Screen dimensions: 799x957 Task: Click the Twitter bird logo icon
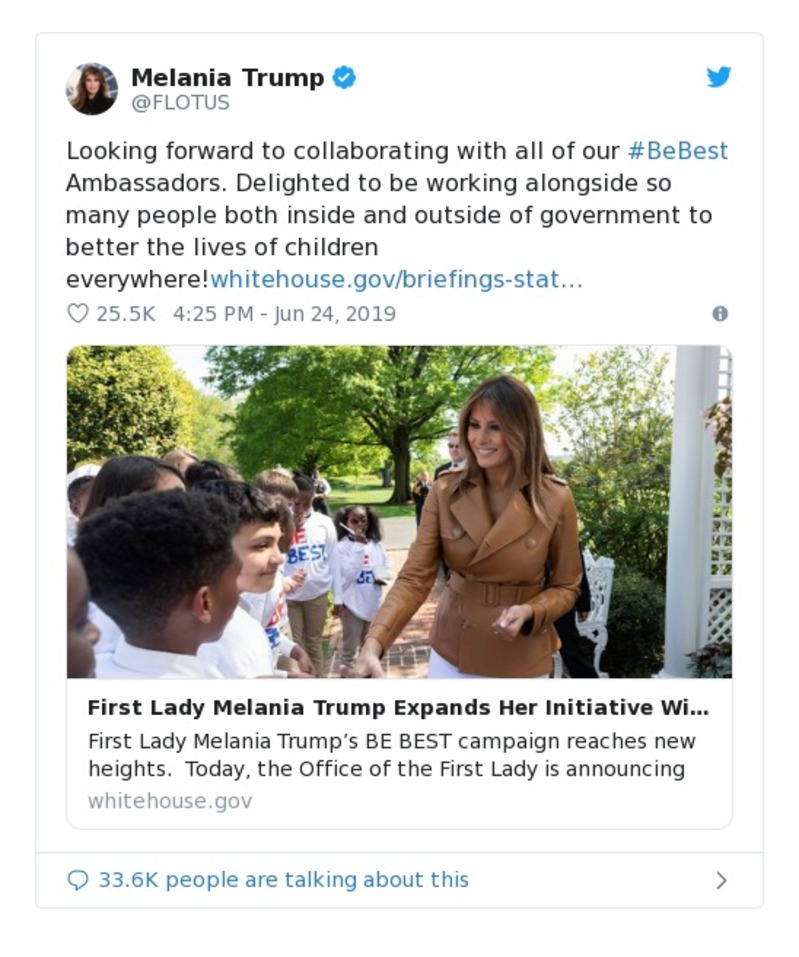pos(719,78)
